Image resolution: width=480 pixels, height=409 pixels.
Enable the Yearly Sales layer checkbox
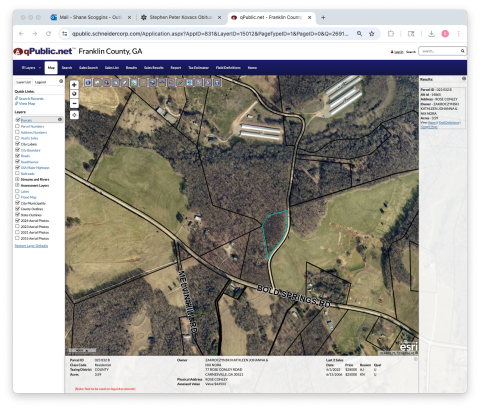17,138
